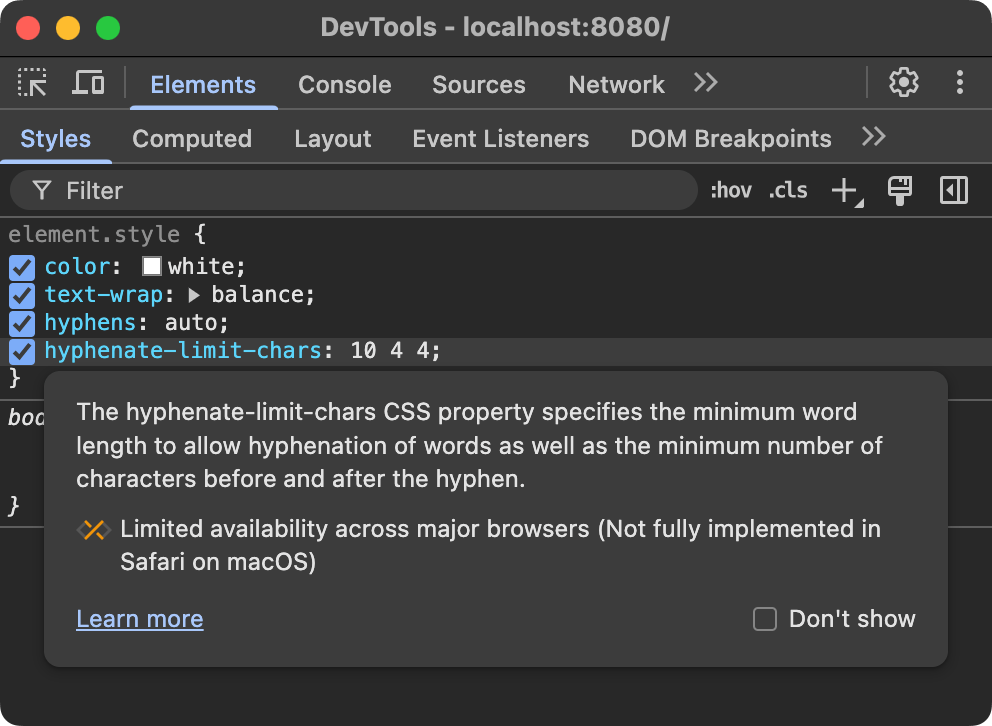Select the inspect element picker tool

tap(31, 84)
